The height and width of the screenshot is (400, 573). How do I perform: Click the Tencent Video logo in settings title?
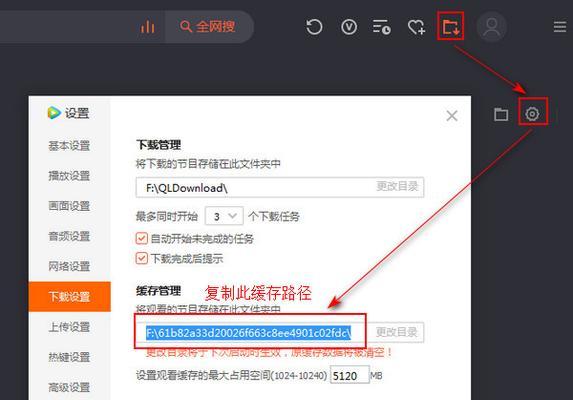[54, 113]
